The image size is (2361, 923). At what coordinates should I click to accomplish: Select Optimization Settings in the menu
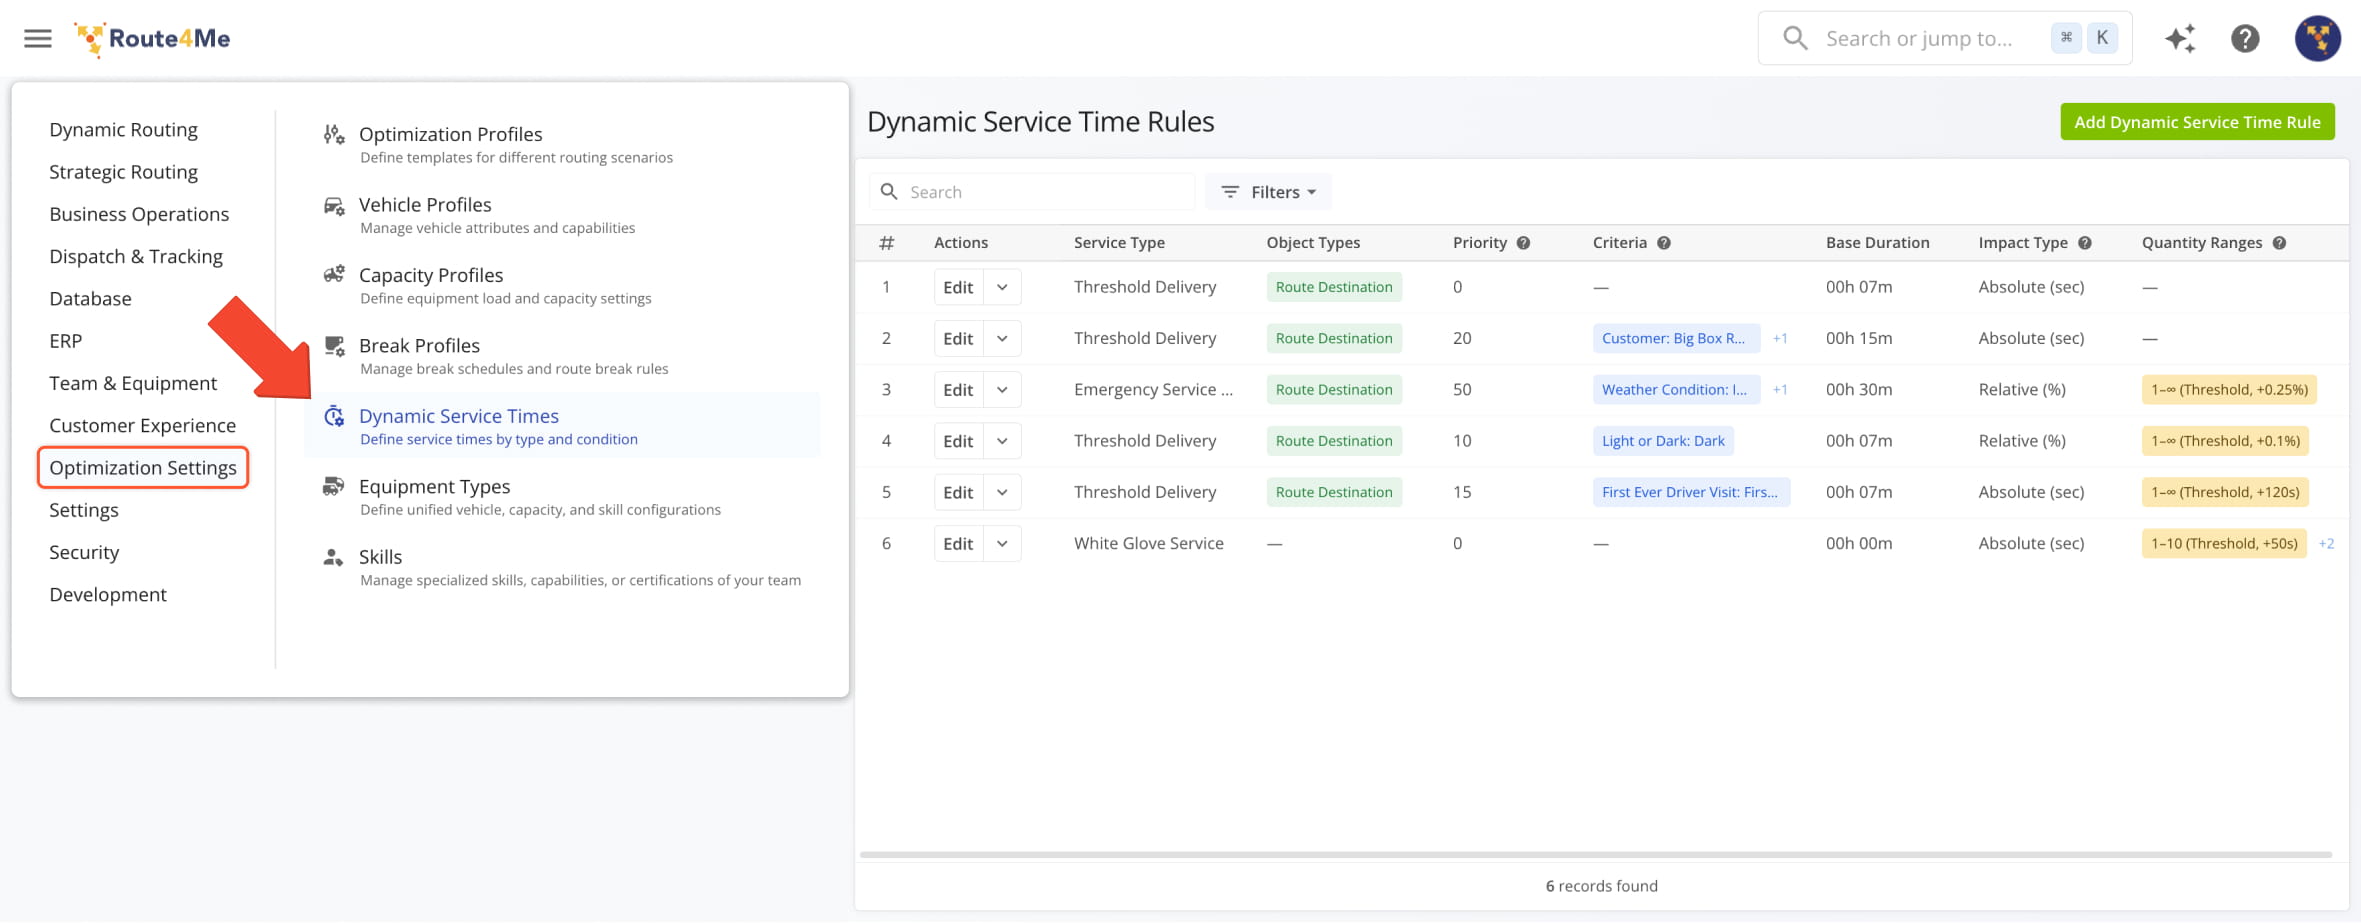pos(143,468)
